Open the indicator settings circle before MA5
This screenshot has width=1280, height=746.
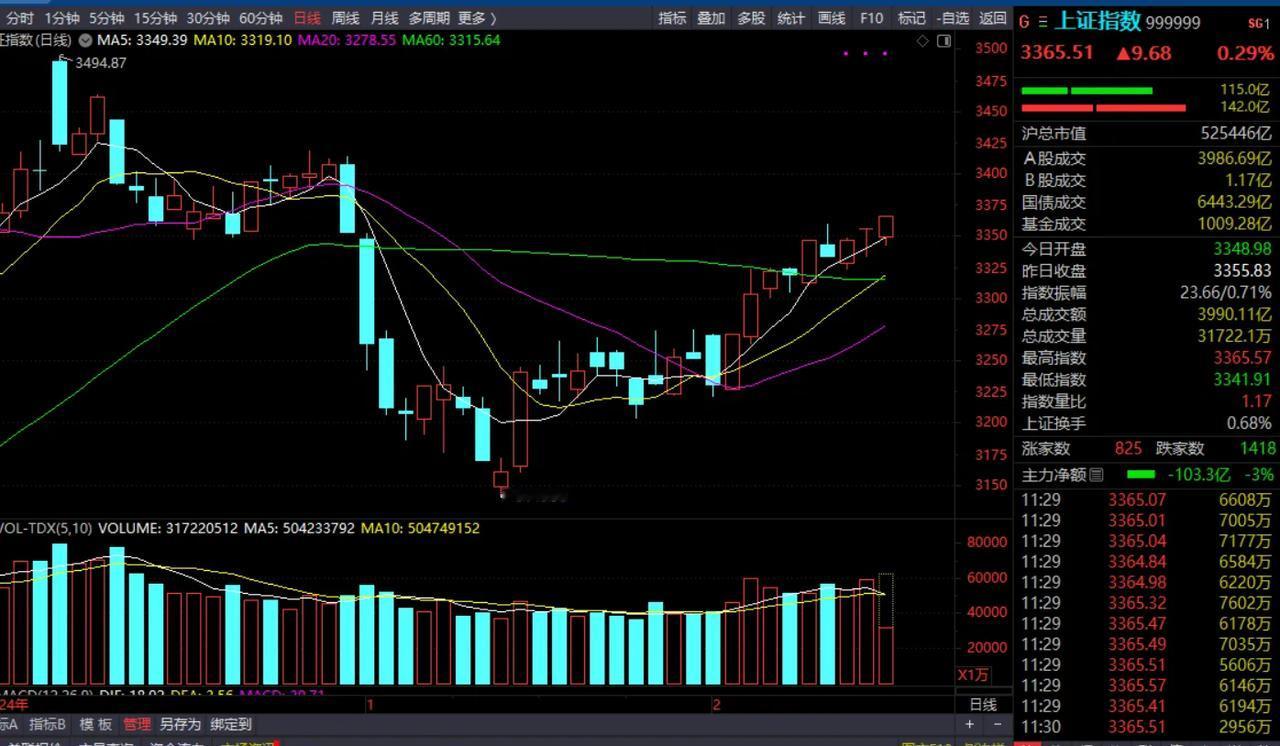(84, 40)
